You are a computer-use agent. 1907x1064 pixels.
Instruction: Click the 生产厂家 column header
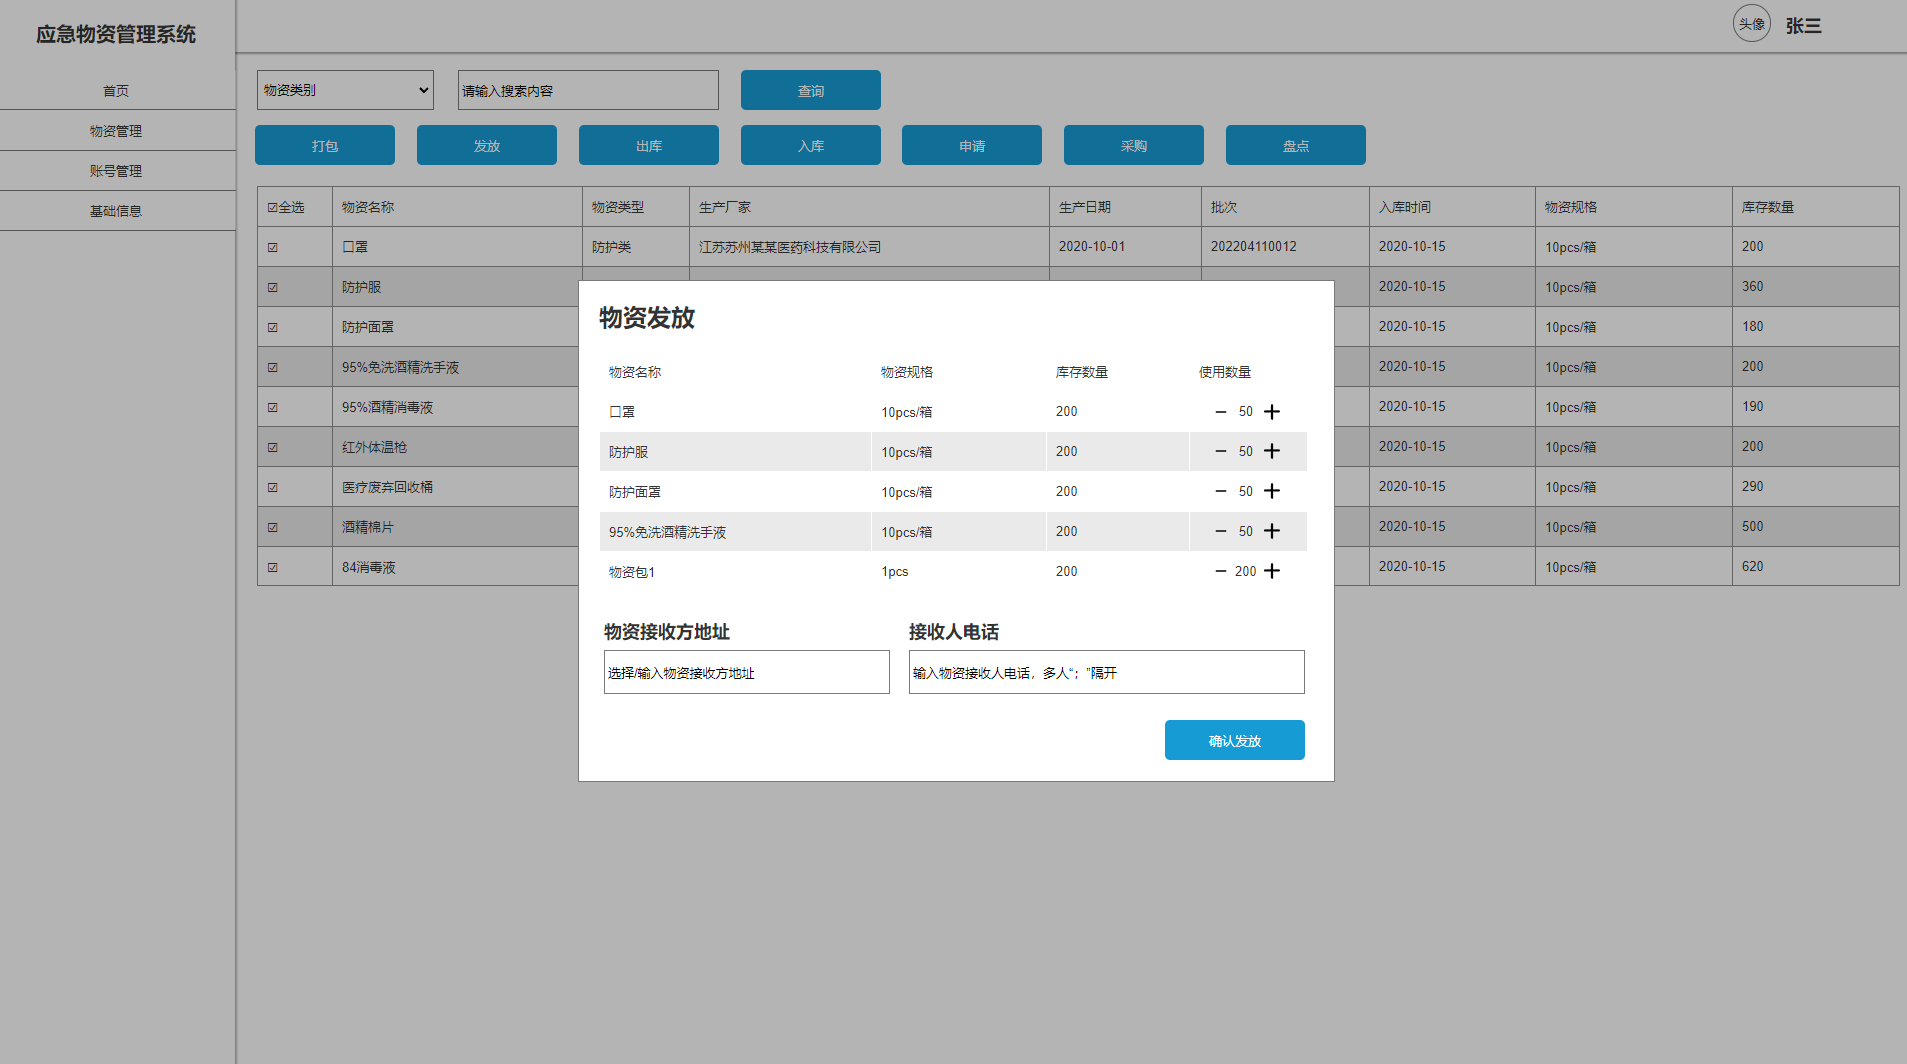click(x=725, y=207)
